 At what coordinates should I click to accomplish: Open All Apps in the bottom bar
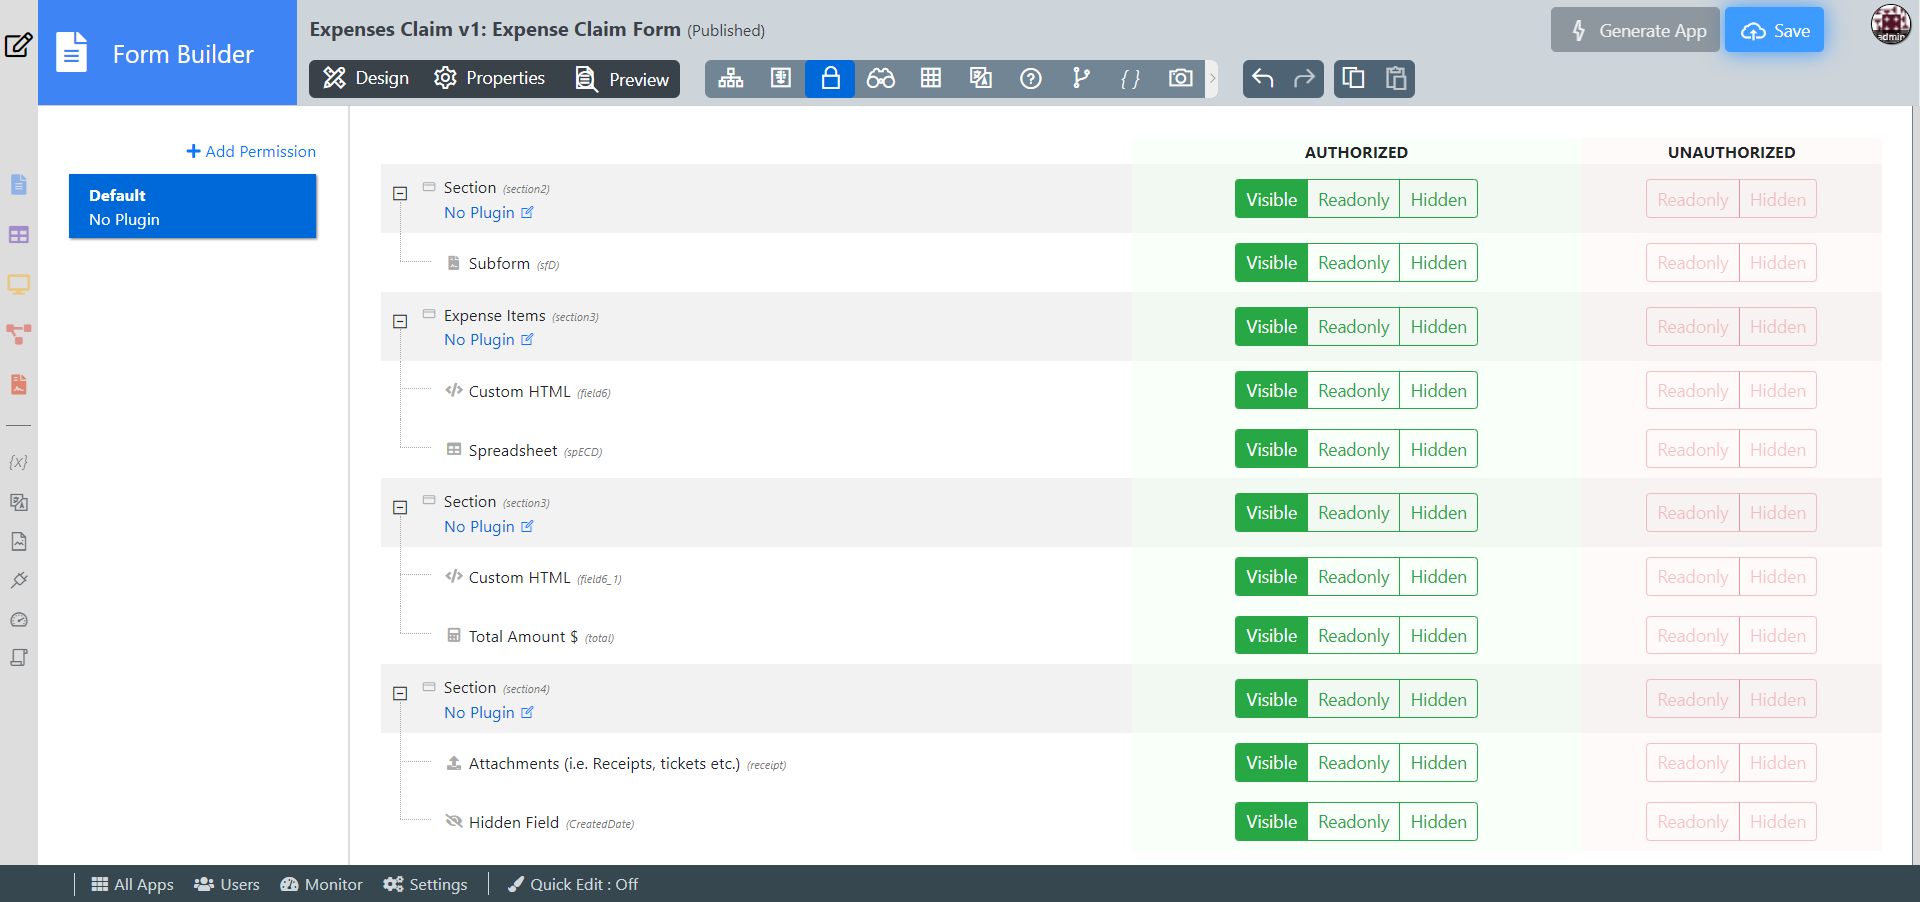click(132, 884)
